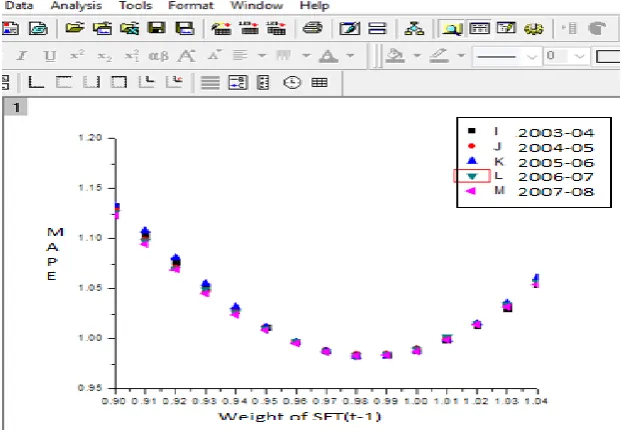The height and width of the screenshot is (430, 621).
Task: Click the Results Log magnifier icon
Action: tap(452, 29)
